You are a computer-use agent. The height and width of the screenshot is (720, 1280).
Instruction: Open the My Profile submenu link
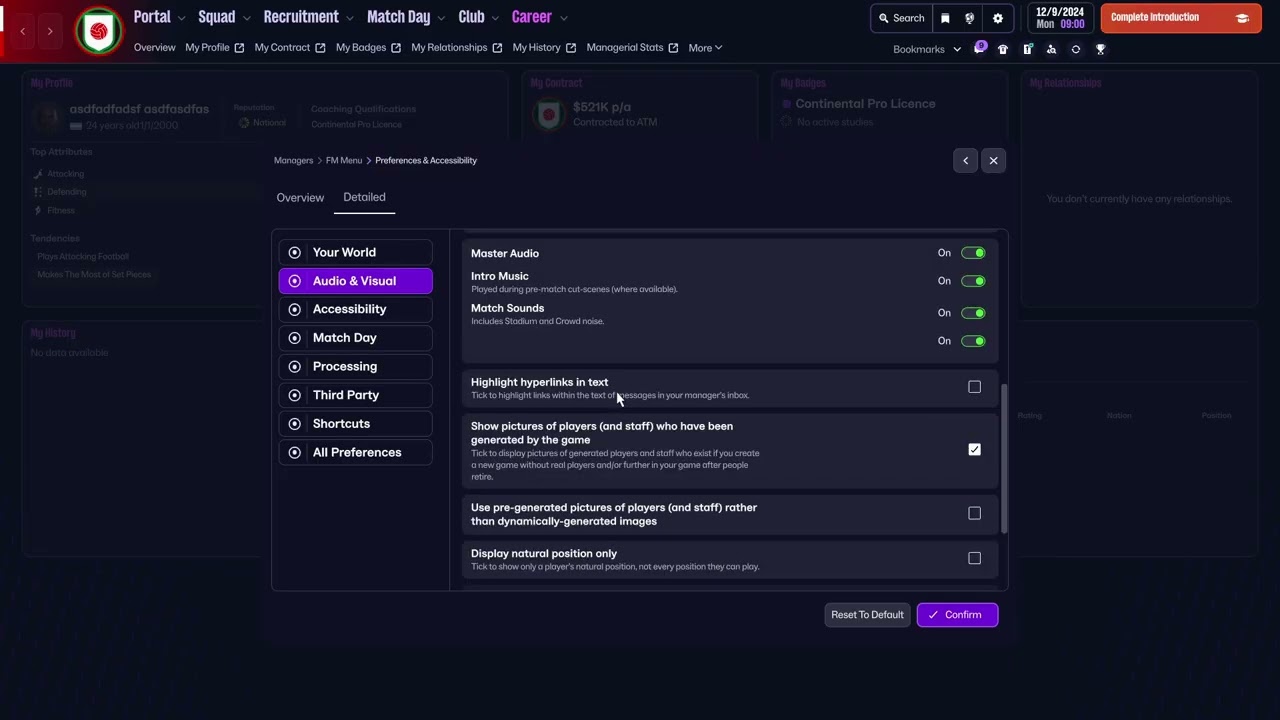(207, 48)
